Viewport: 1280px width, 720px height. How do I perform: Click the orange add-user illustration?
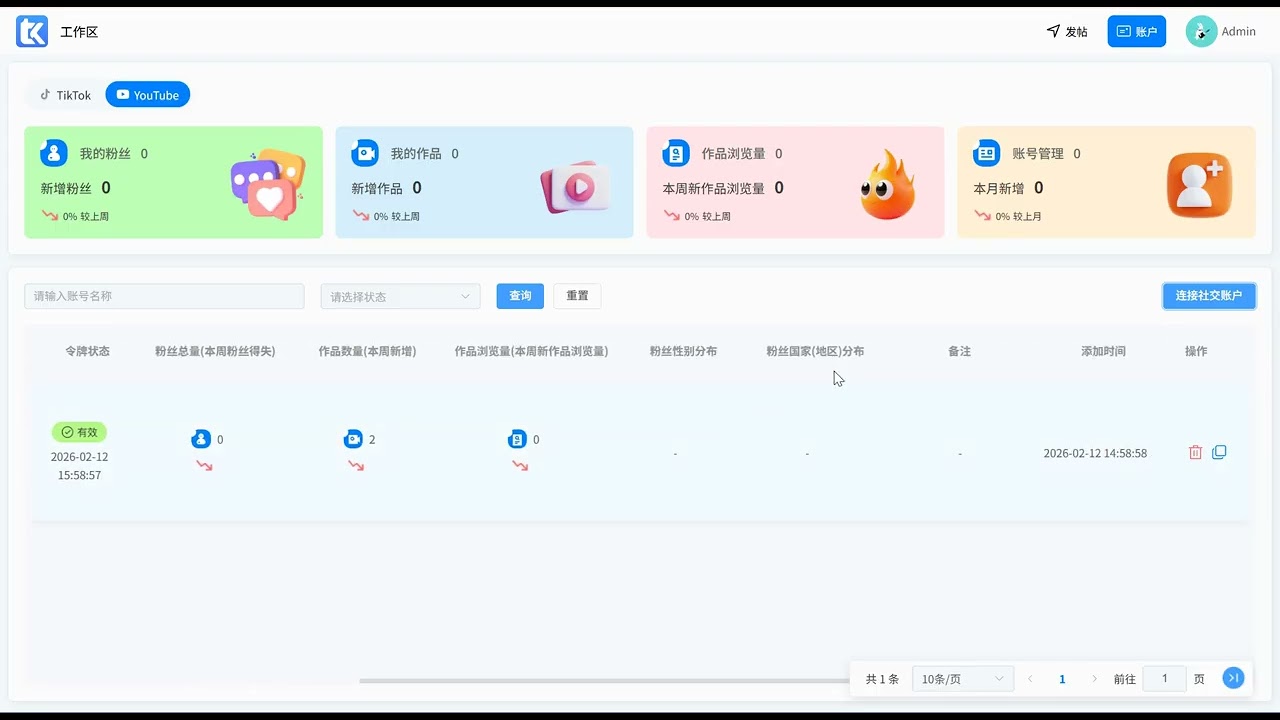pos(1199,185)
